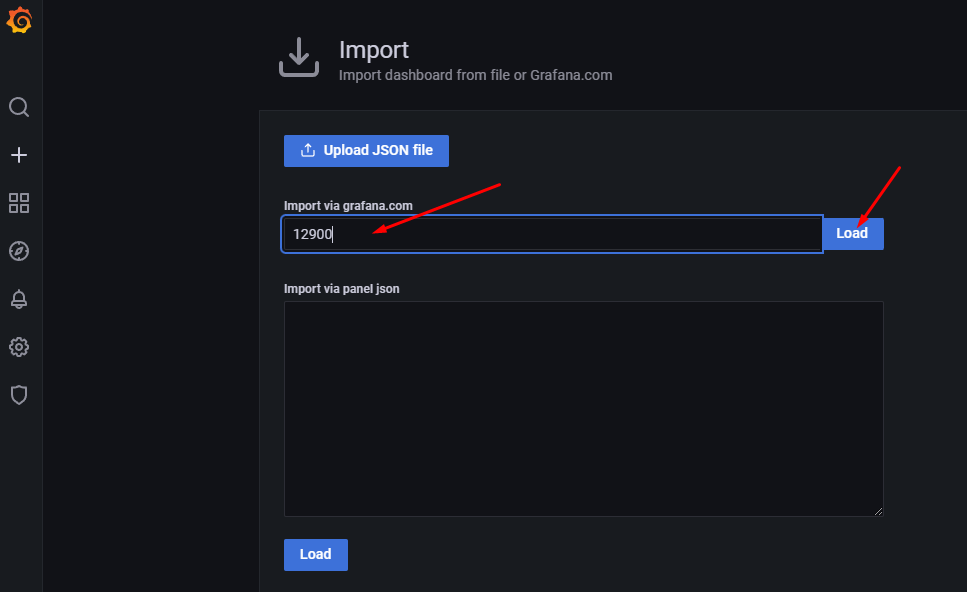Open the Server Admin shield icon

[19, 395]
